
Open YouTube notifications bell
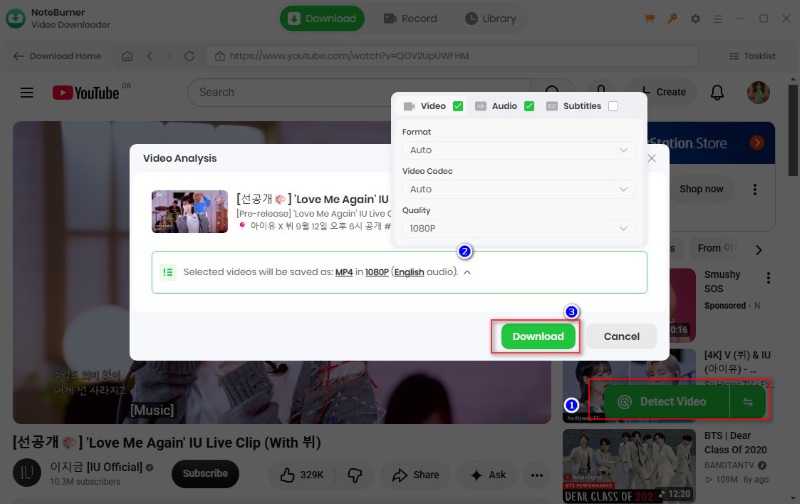pos(717,92)
